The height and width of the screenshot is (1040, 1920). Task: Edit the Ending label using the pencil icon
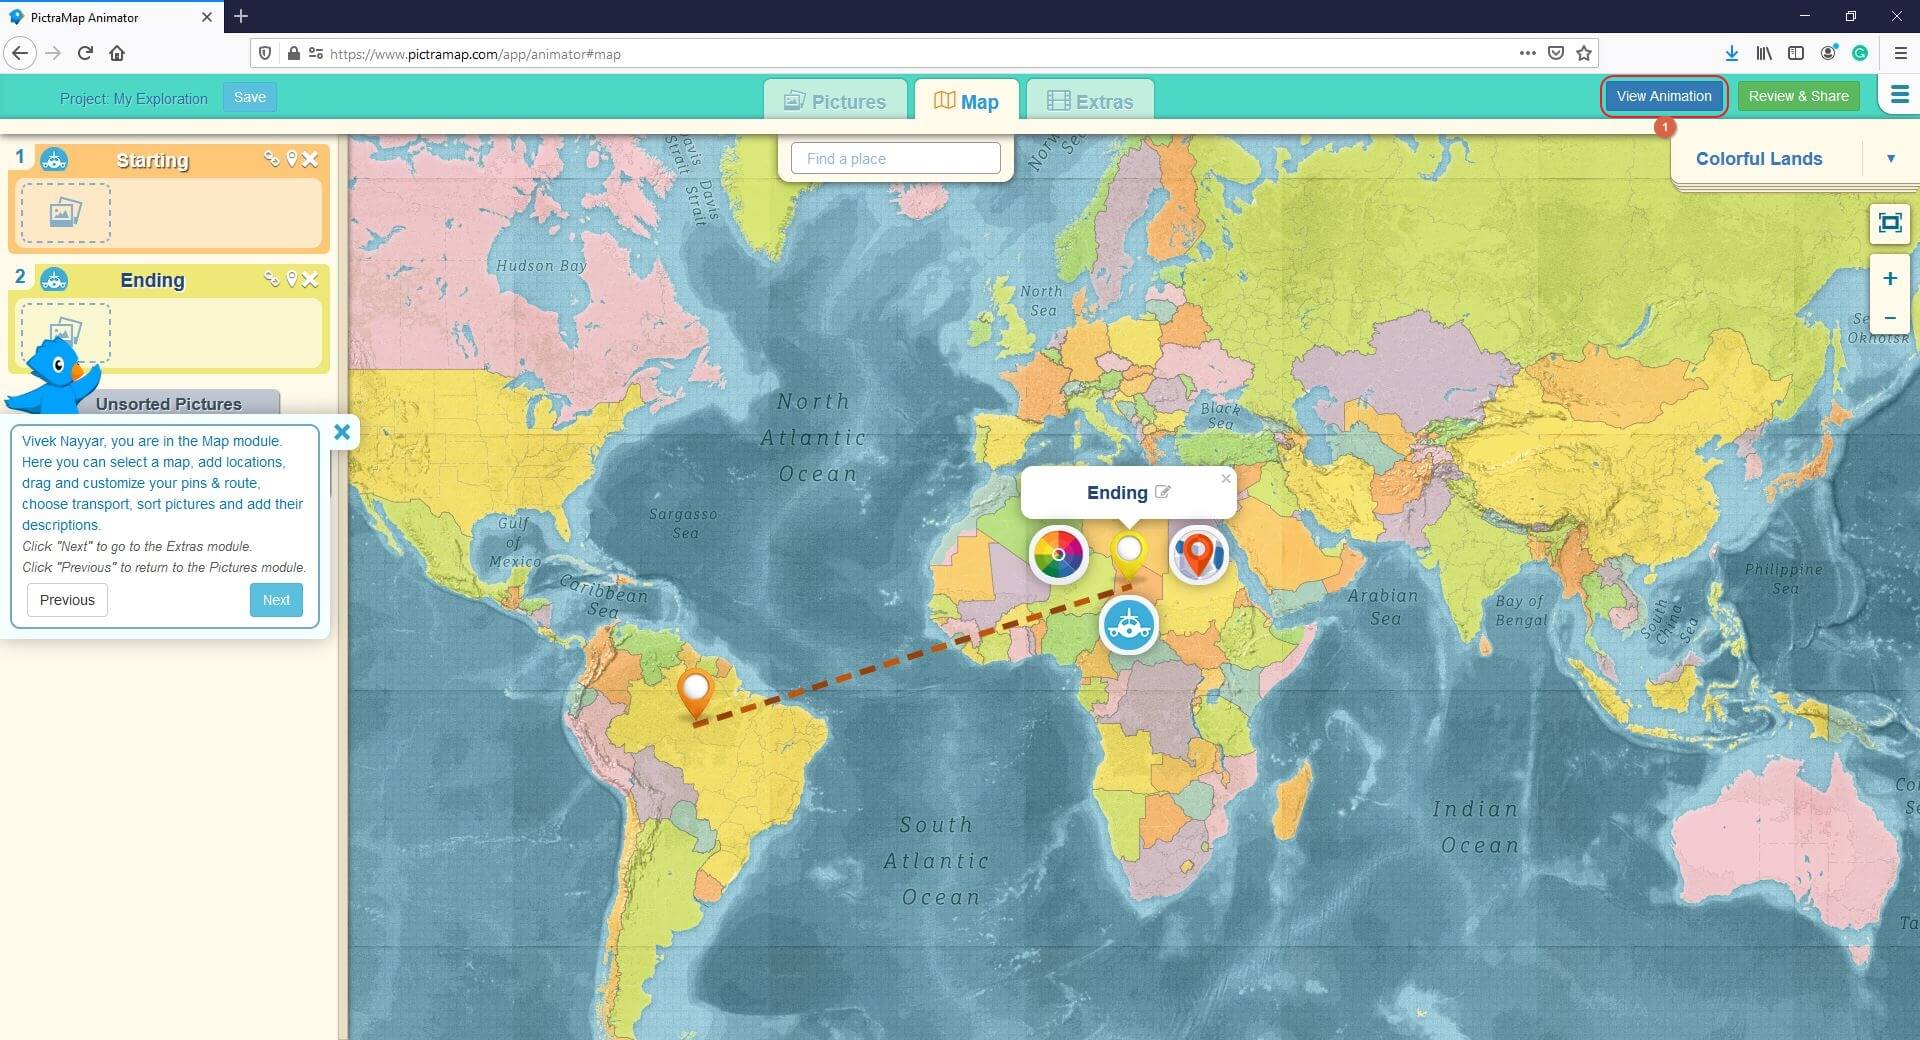click(1163, 492)
